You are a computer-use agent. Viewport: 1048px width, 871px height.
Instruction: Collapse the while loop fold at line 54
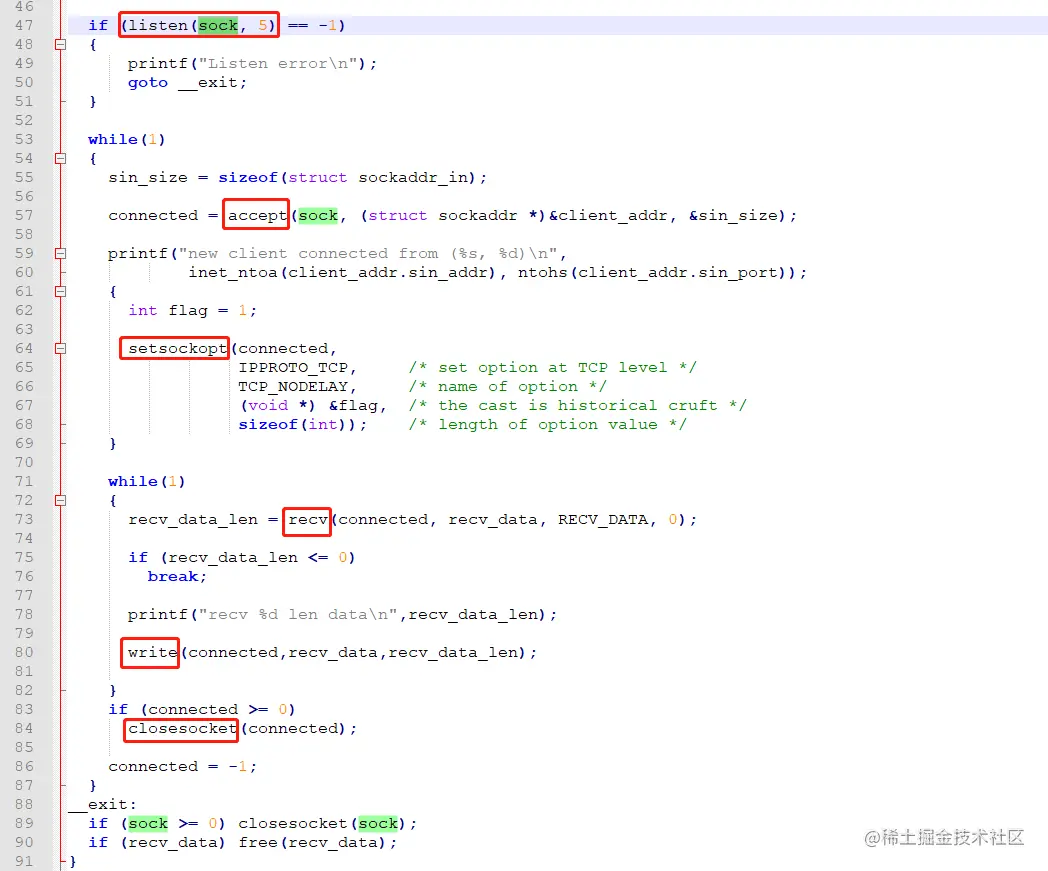[x=60, y=158]
